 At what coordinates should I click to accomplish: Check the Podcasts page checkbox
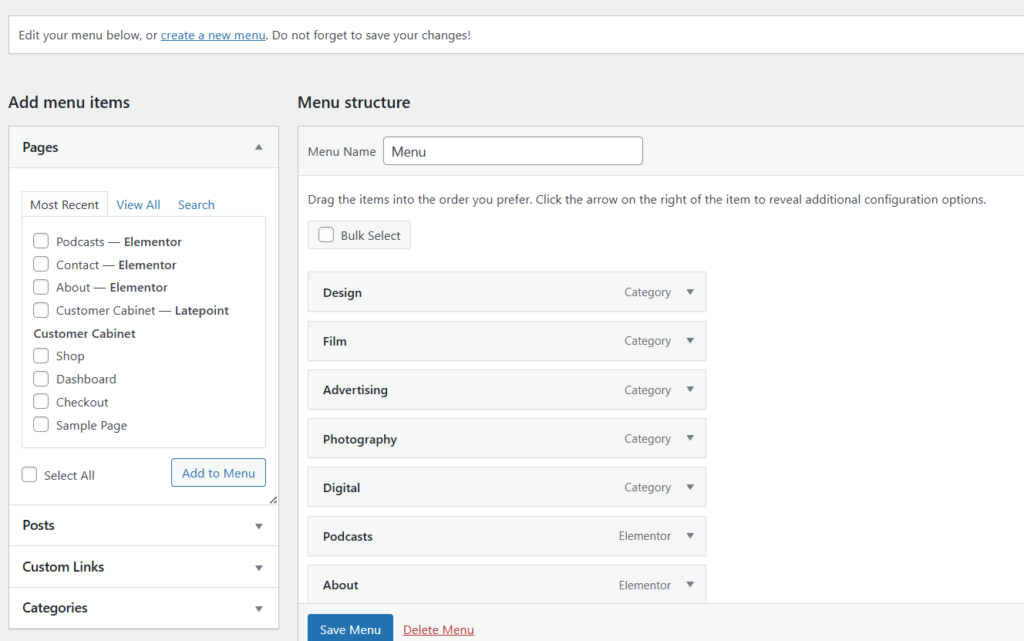coord(40,241)
